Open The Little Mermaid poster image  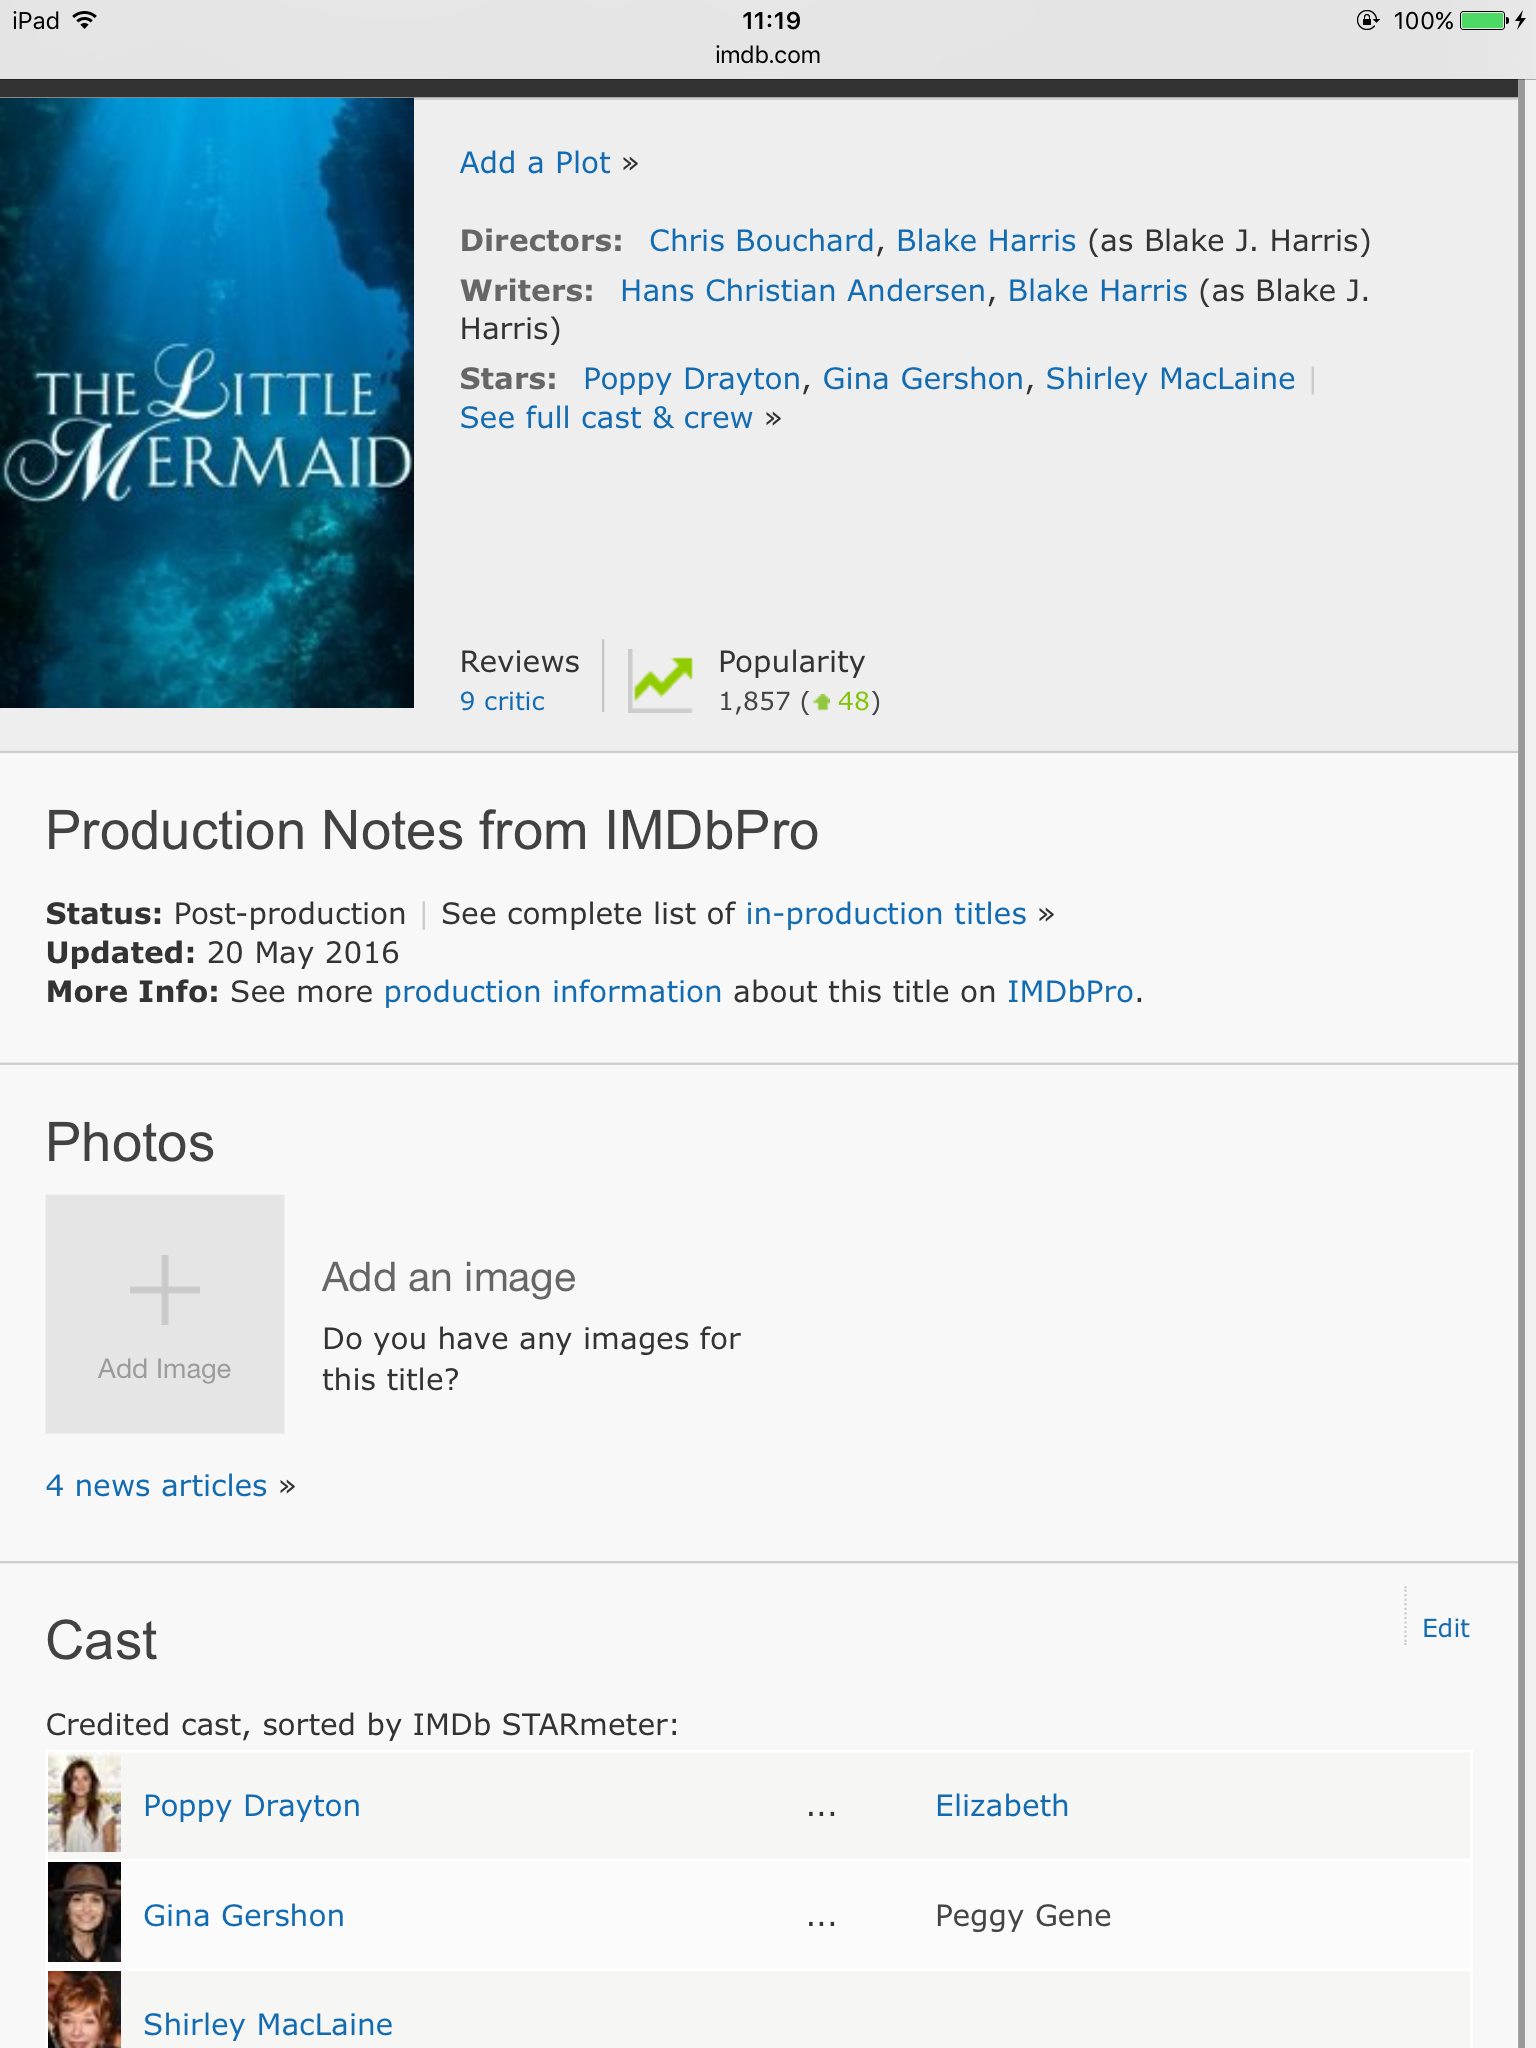tap(207, 403)
